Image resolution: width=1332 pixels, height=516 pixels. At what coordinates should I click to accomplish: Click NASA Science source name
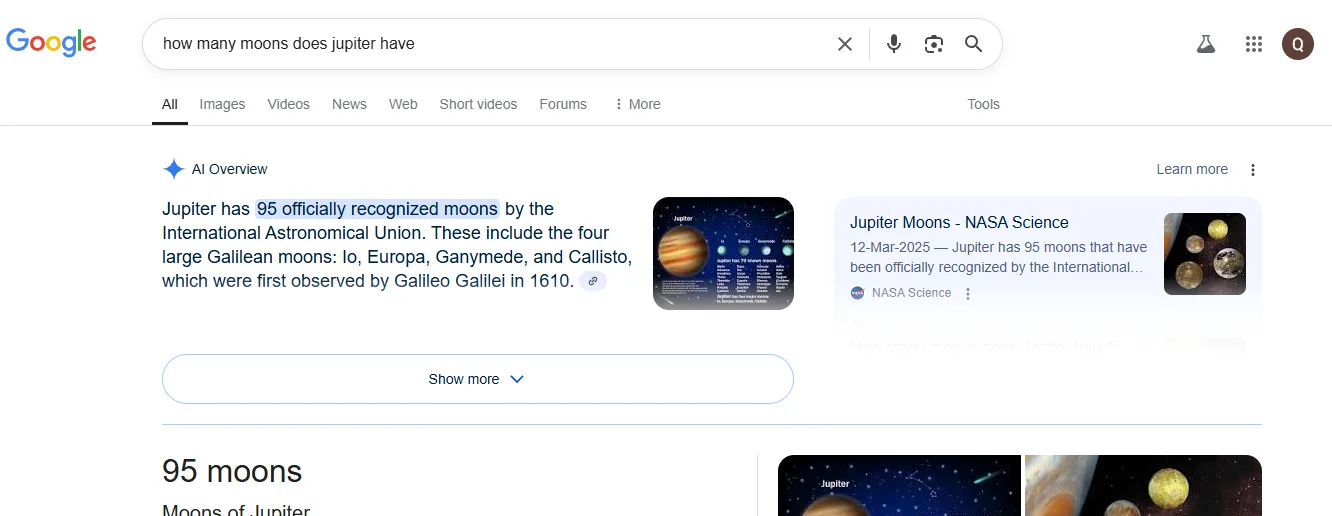[911, 293]
